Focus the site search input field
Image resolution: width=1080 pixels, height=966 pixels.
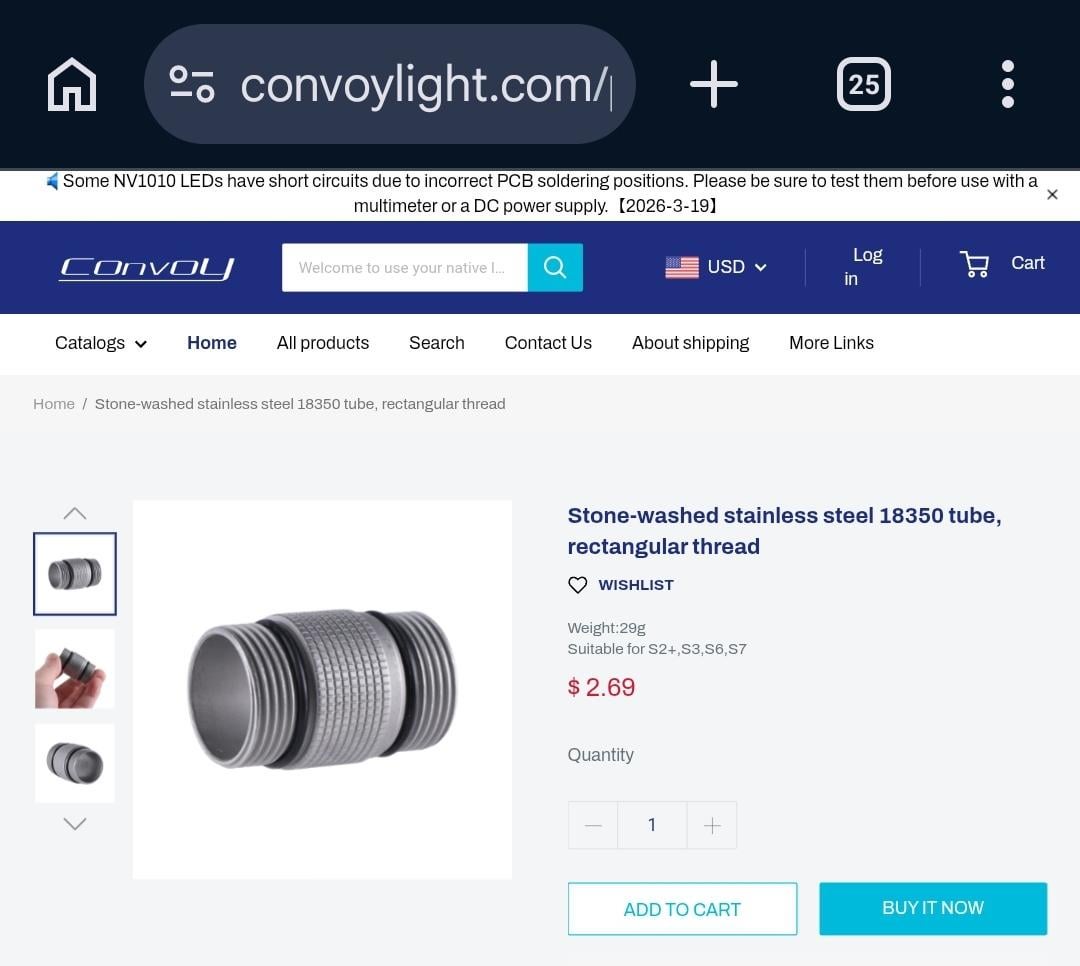coord(404,268)
